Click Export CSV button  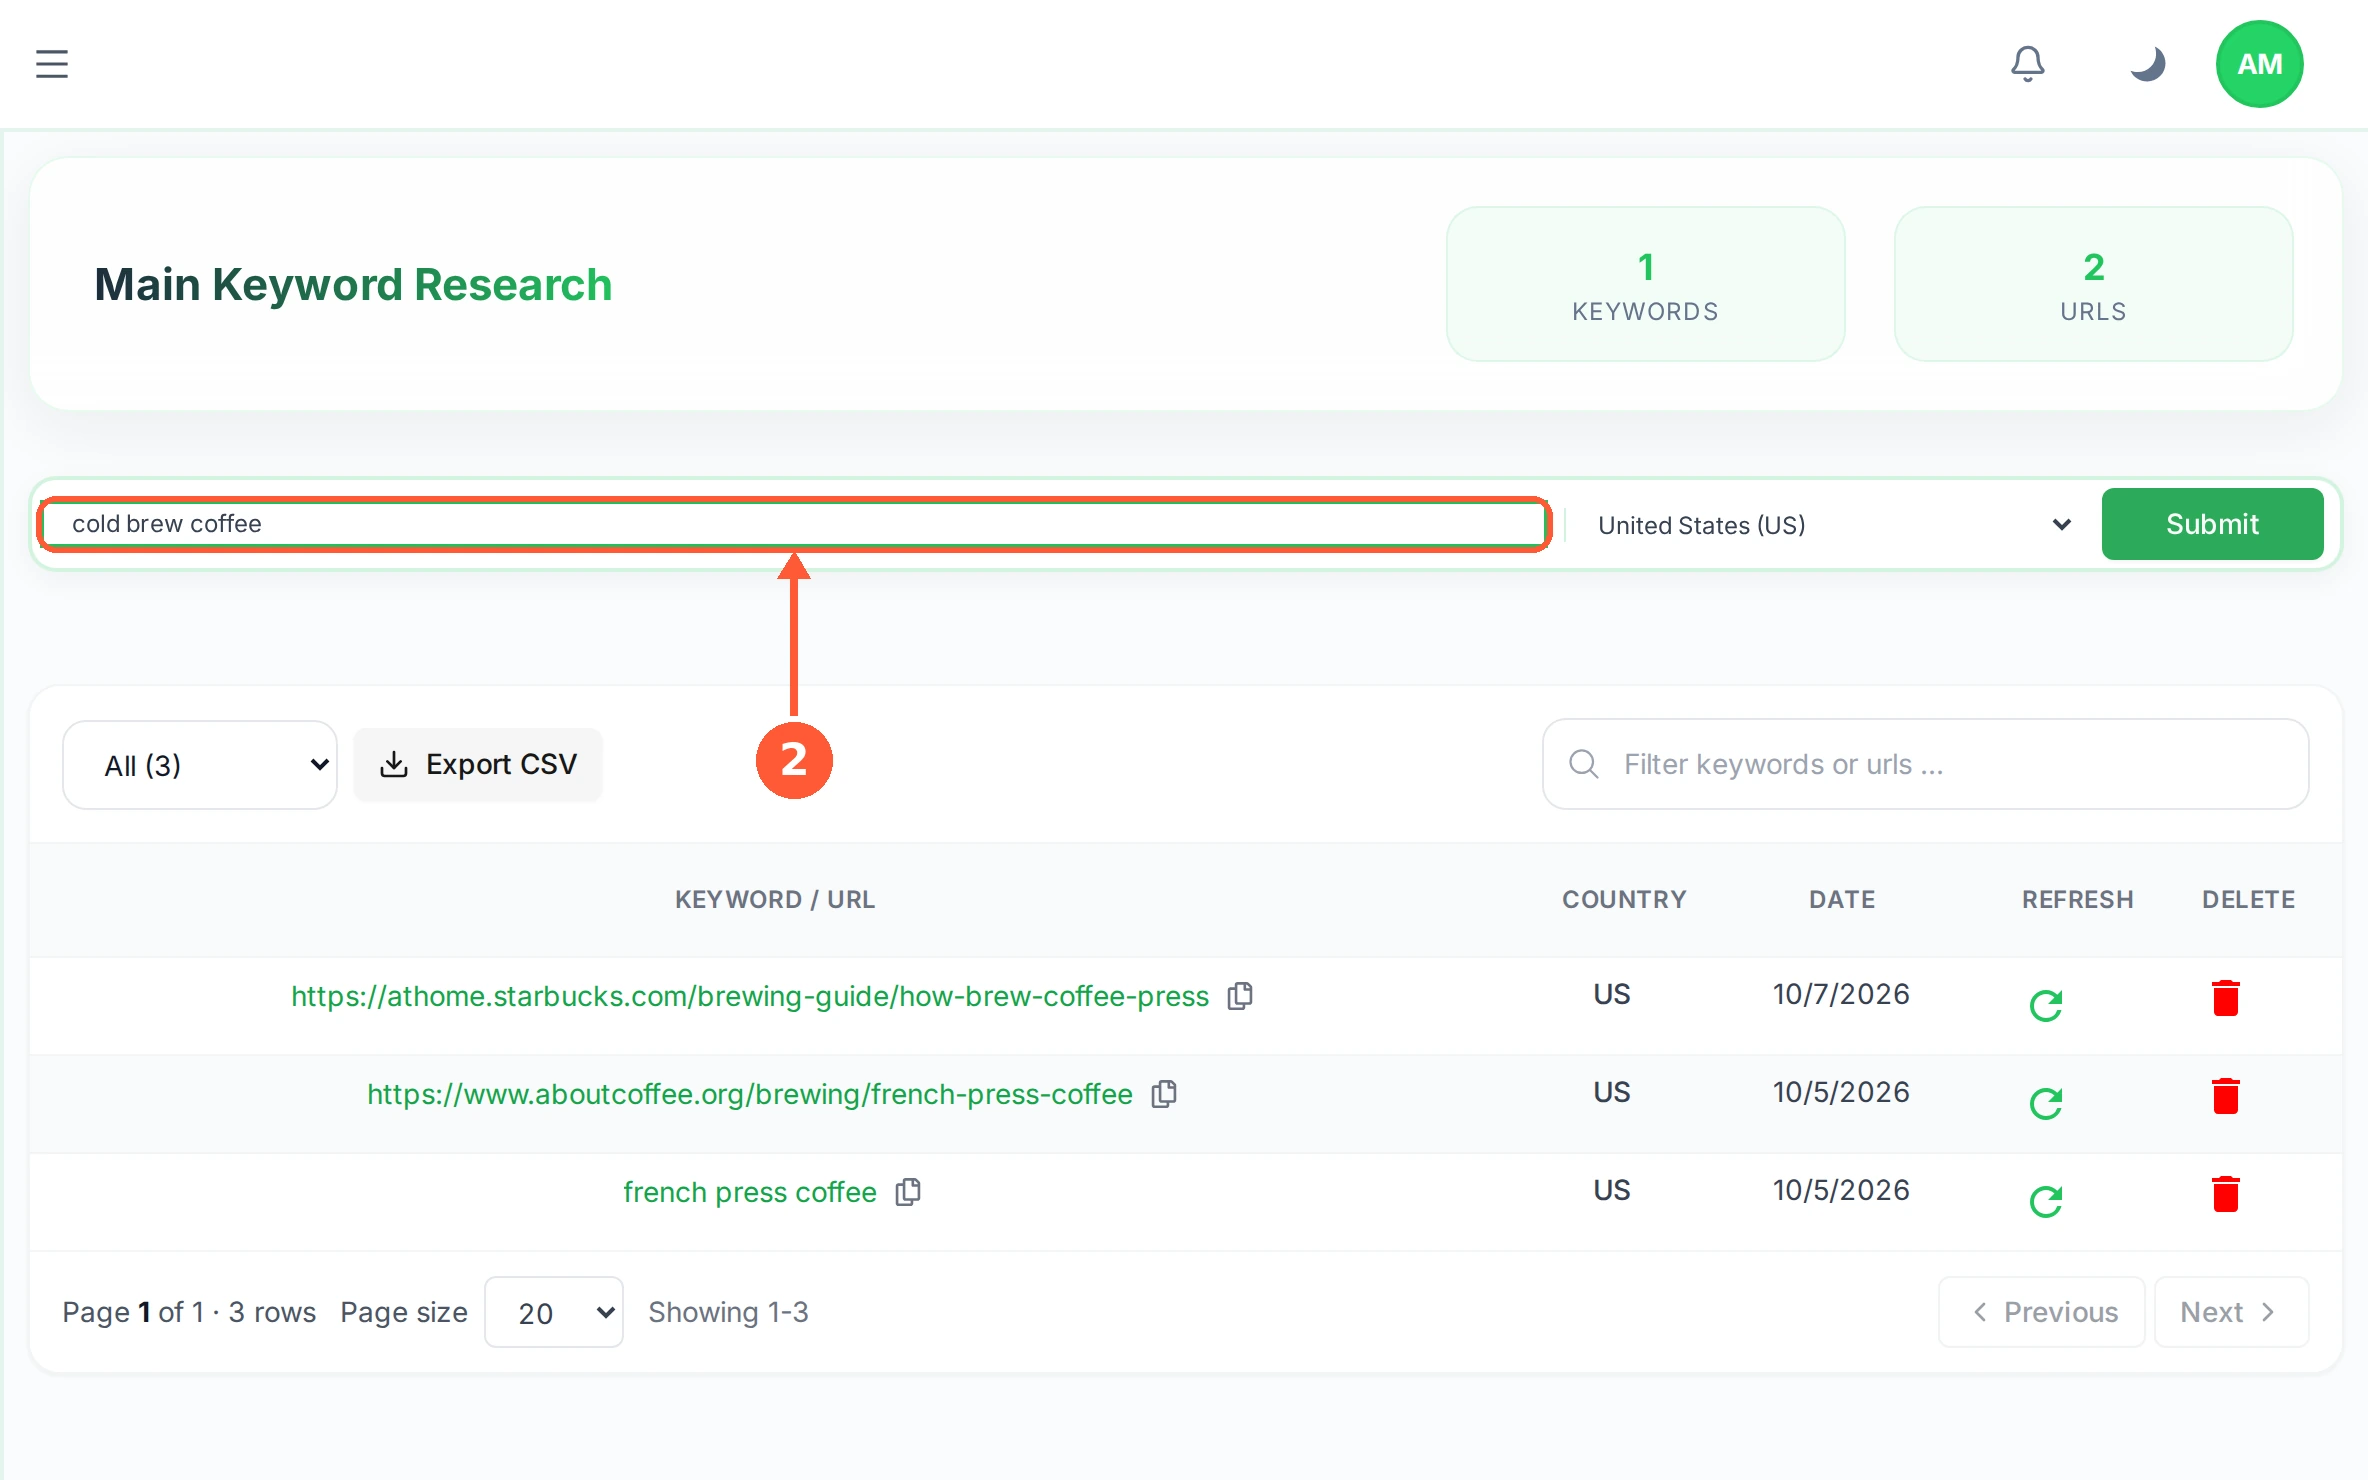[478, 765]
